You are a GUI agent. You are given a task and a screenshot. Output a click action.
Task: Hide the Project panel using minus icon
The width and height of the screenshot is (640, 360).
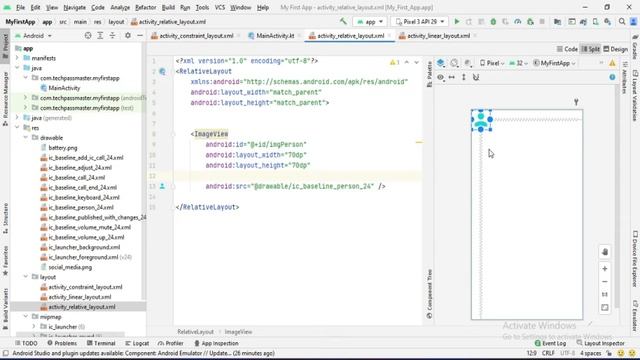tap(140, 36)
